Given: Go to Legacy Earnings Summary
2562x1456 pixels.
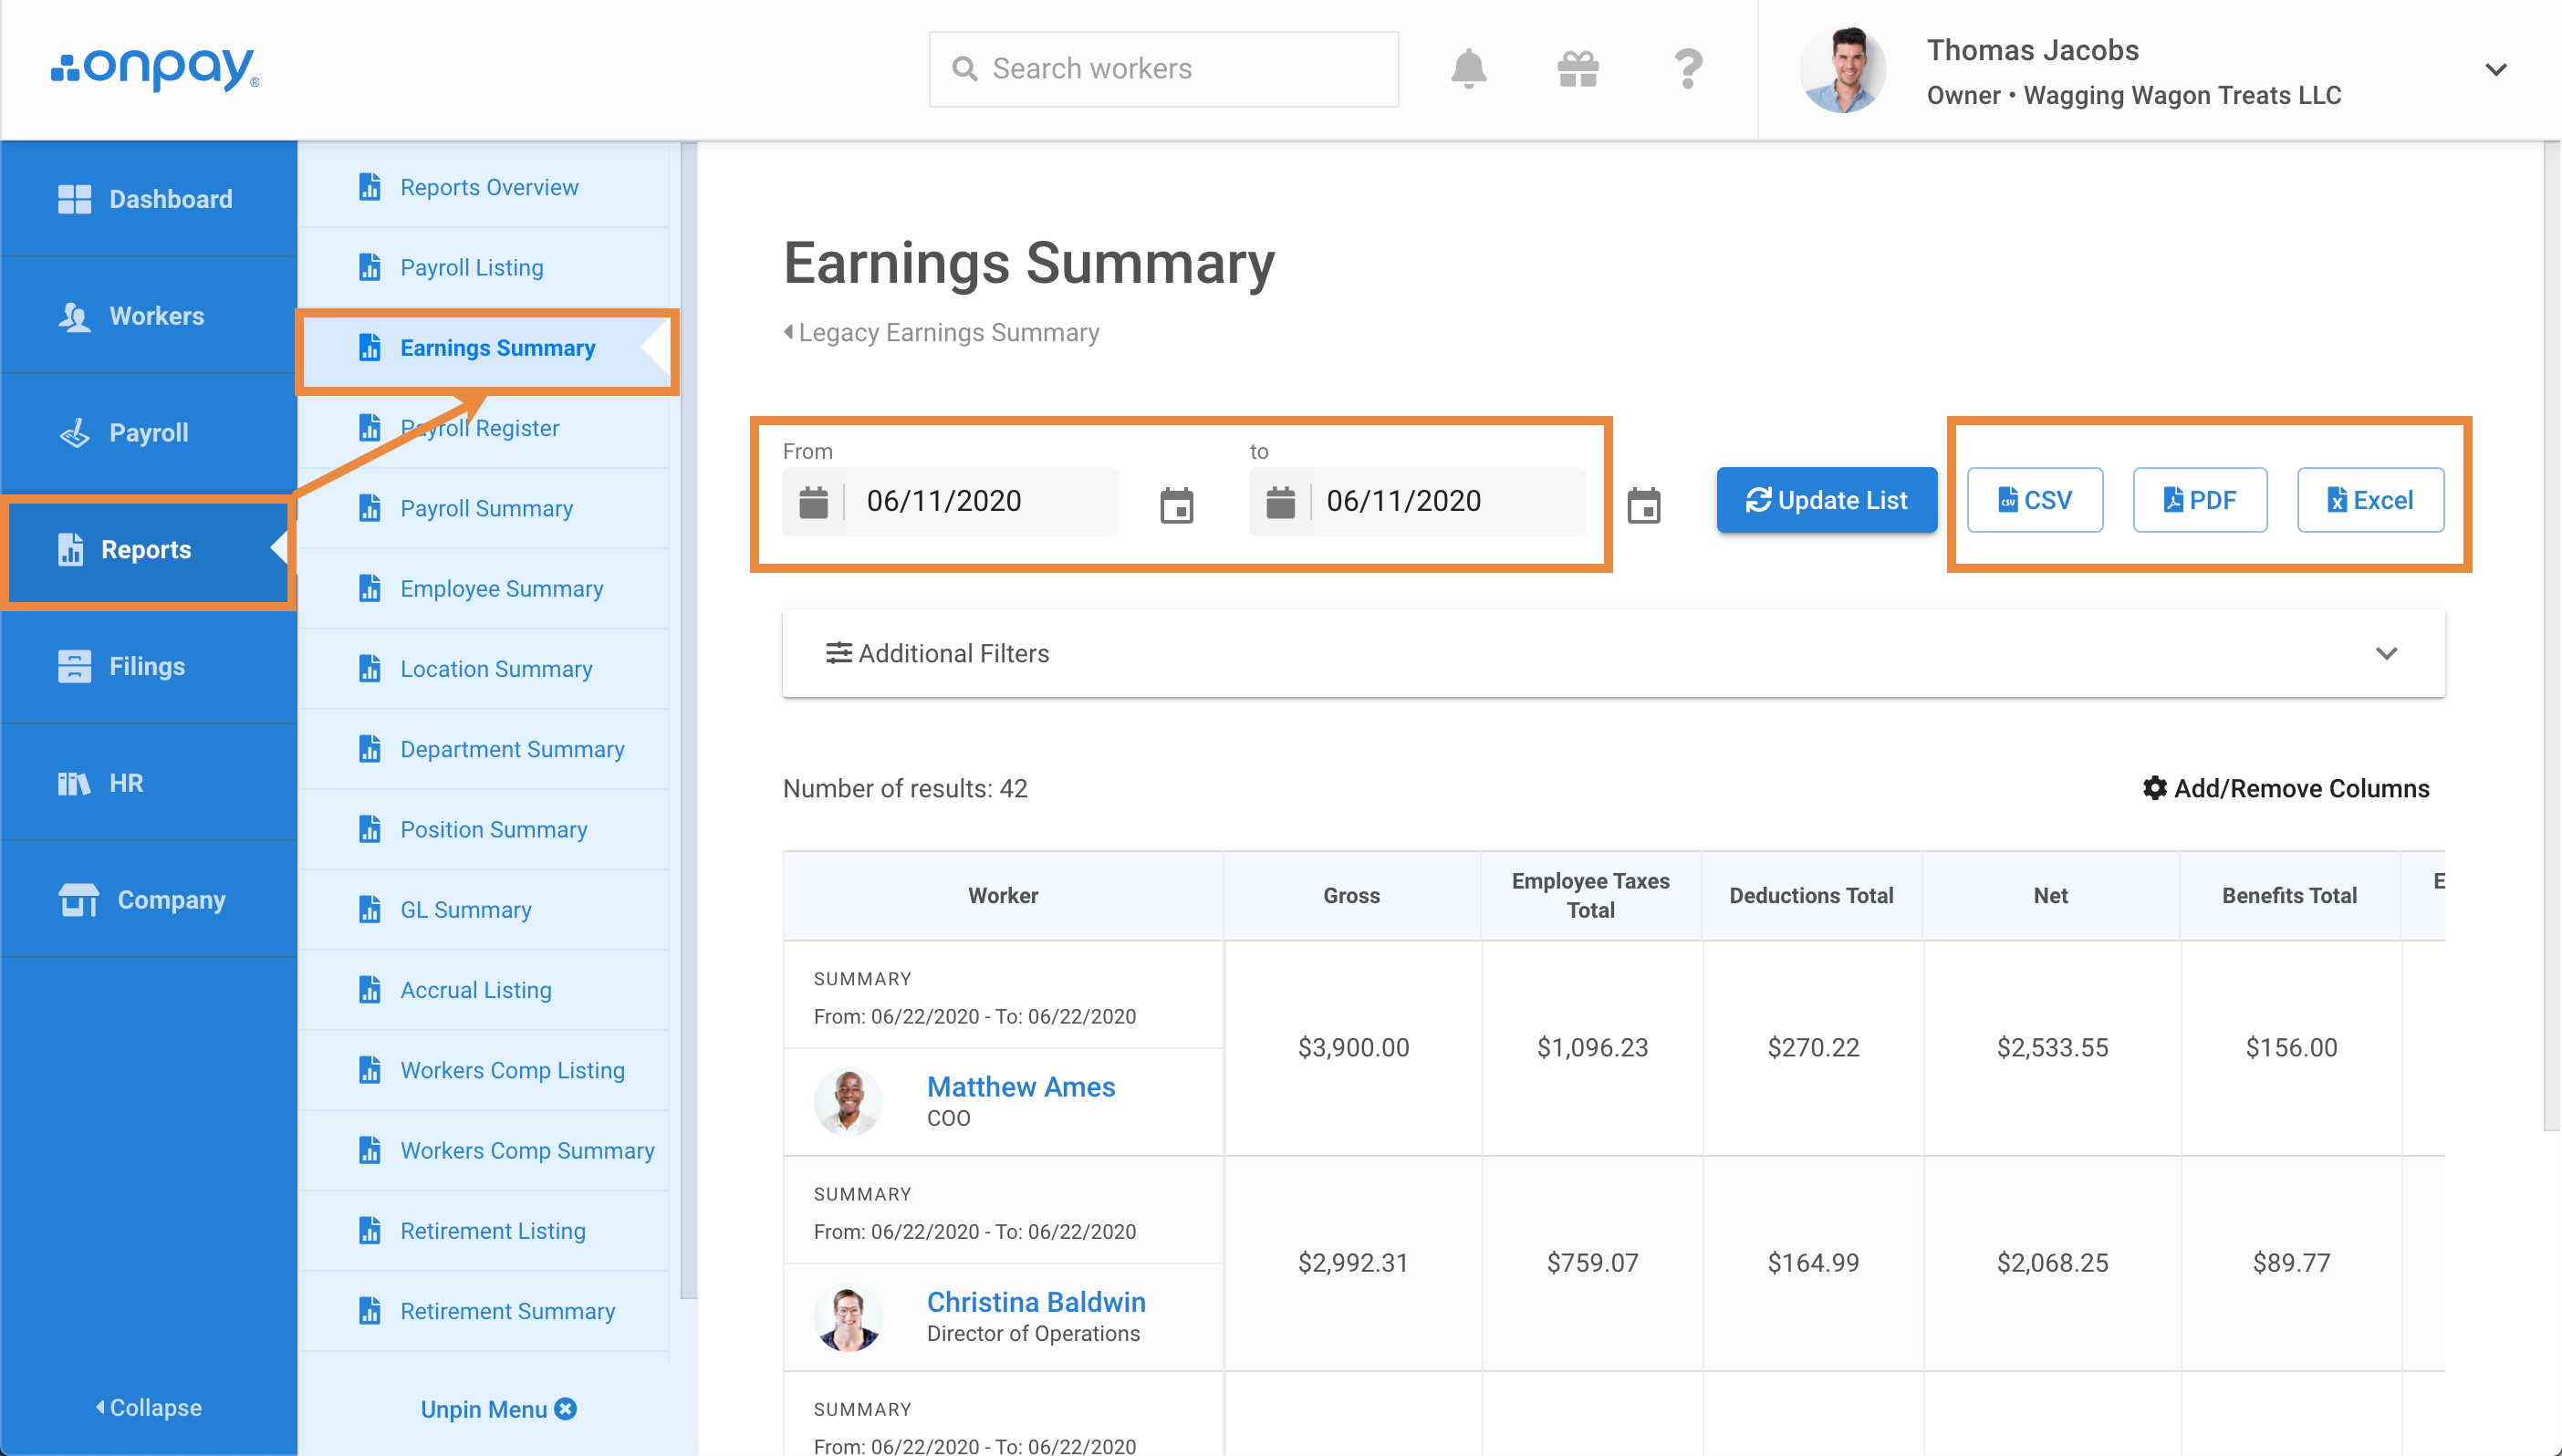Looking at the screenshot, I should [x=941, y=332].
